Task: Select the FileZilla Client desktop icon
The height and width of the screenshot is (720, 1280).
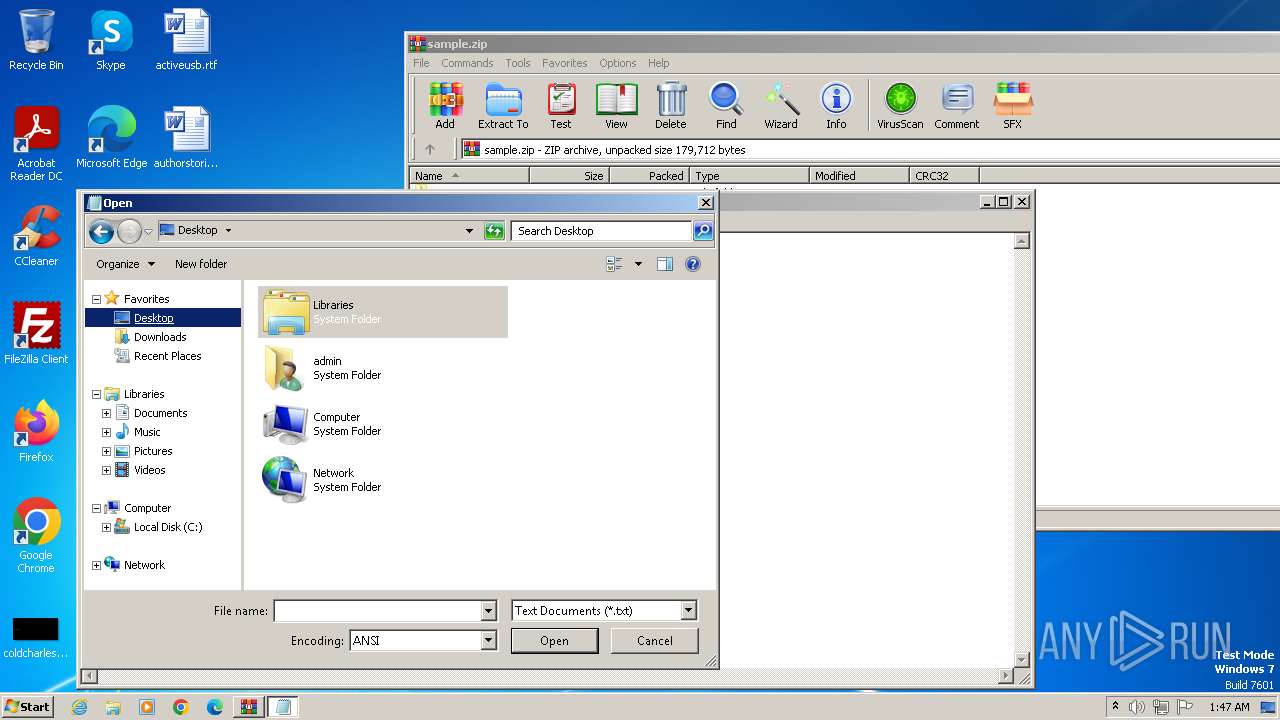Action: point(36,335)
